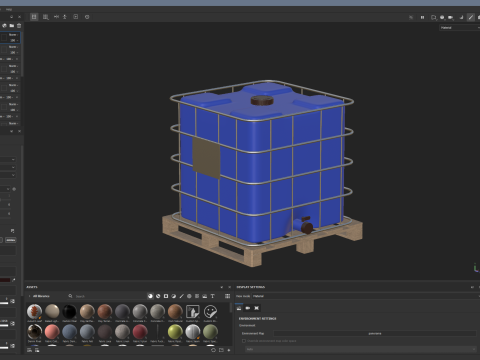This screenshot has height=360, width=480.
Task: Filter assets by the alphas circle icon
Action: coord(189,296)
